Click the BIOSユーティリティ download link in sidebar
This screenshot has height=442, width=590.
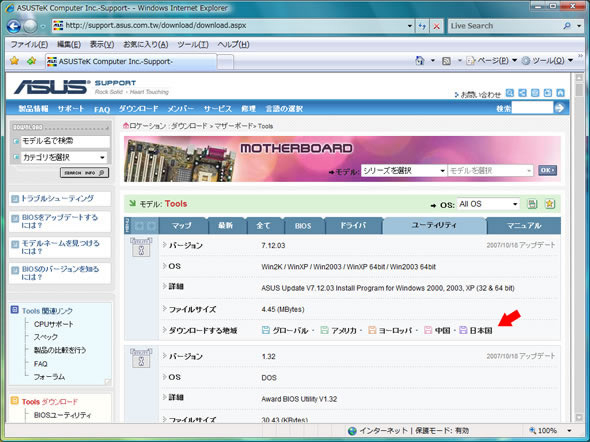62,415
